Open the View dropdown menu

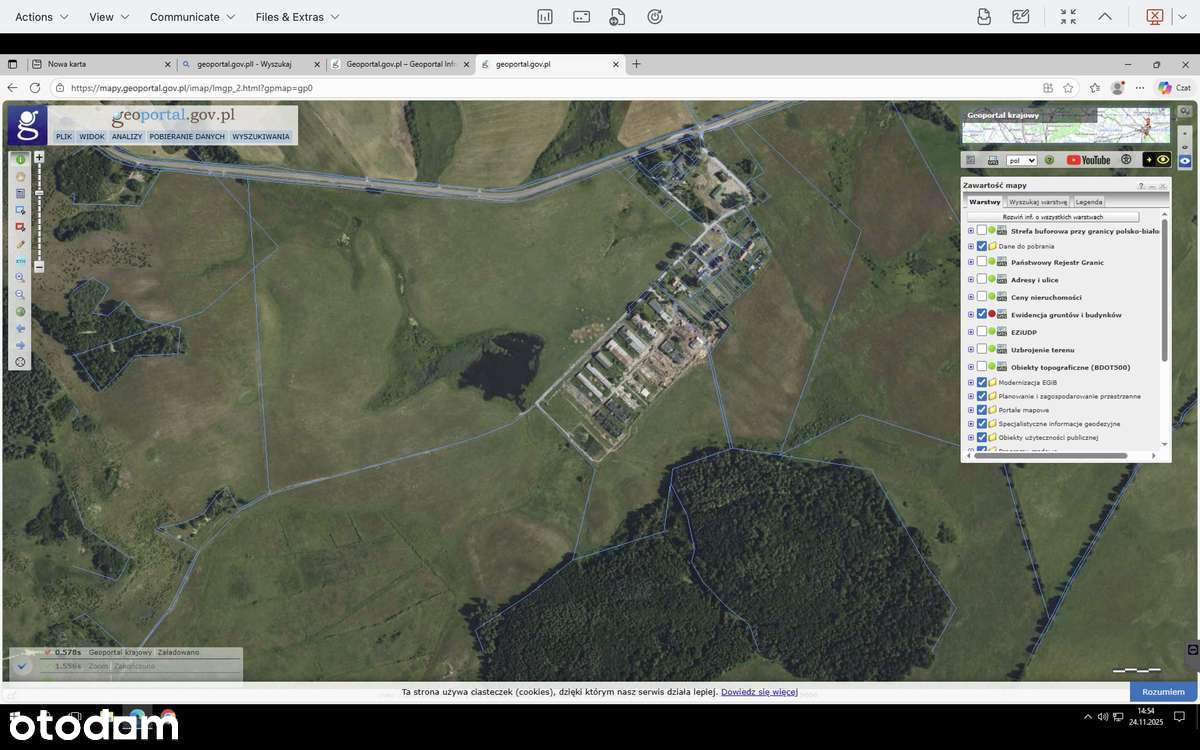108,17
